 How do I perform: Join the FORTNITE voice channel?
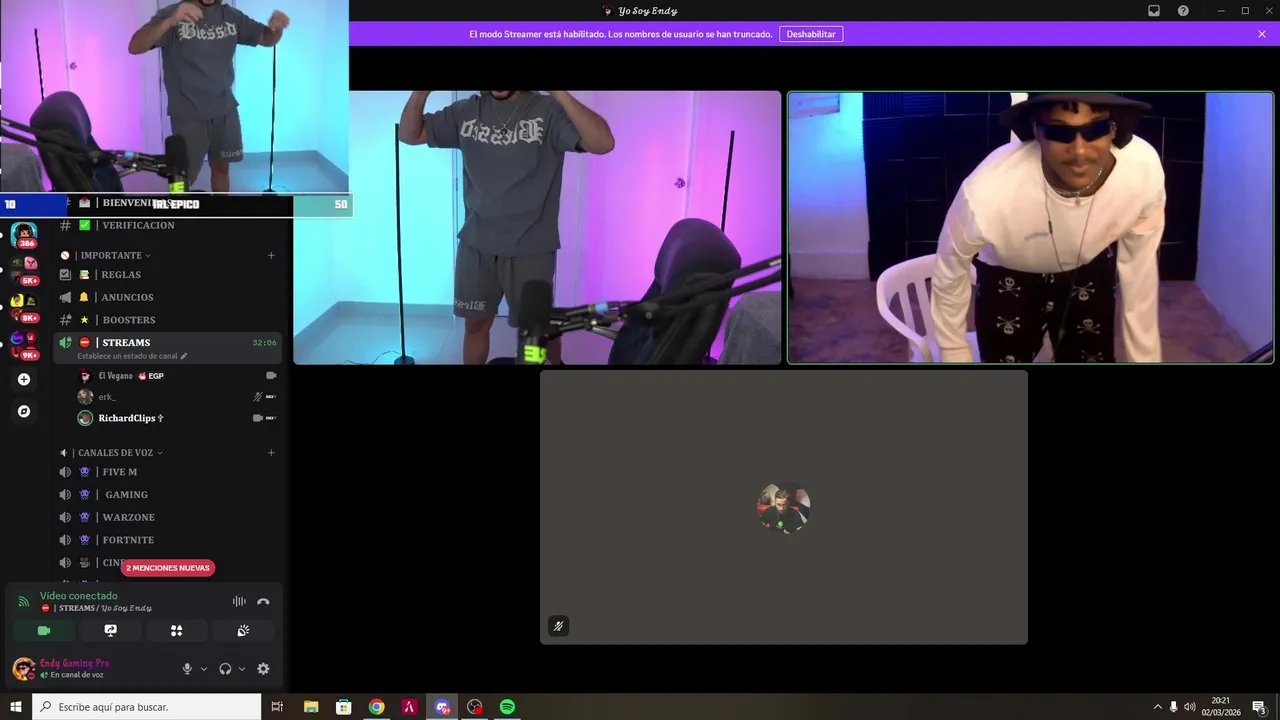pos(167,540)
